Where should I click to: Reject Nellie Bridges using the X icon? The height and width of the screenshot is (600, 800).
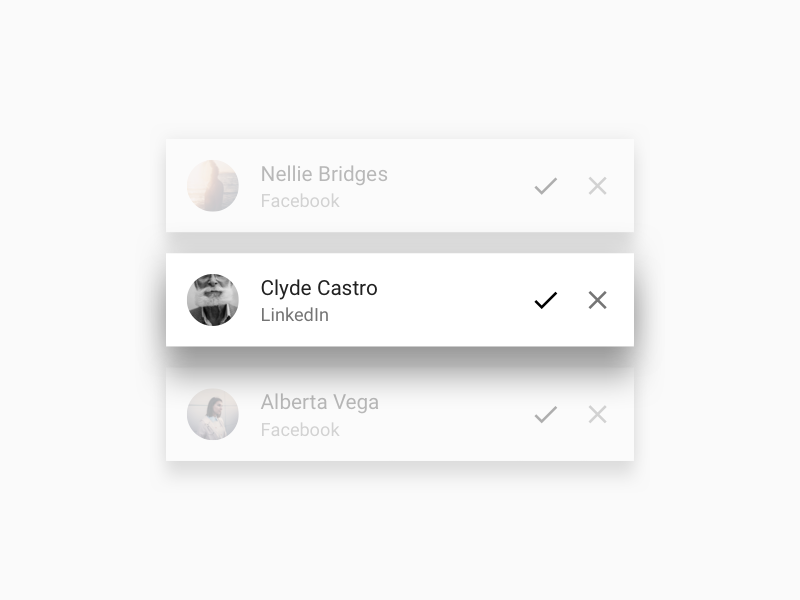pos(597,186)
